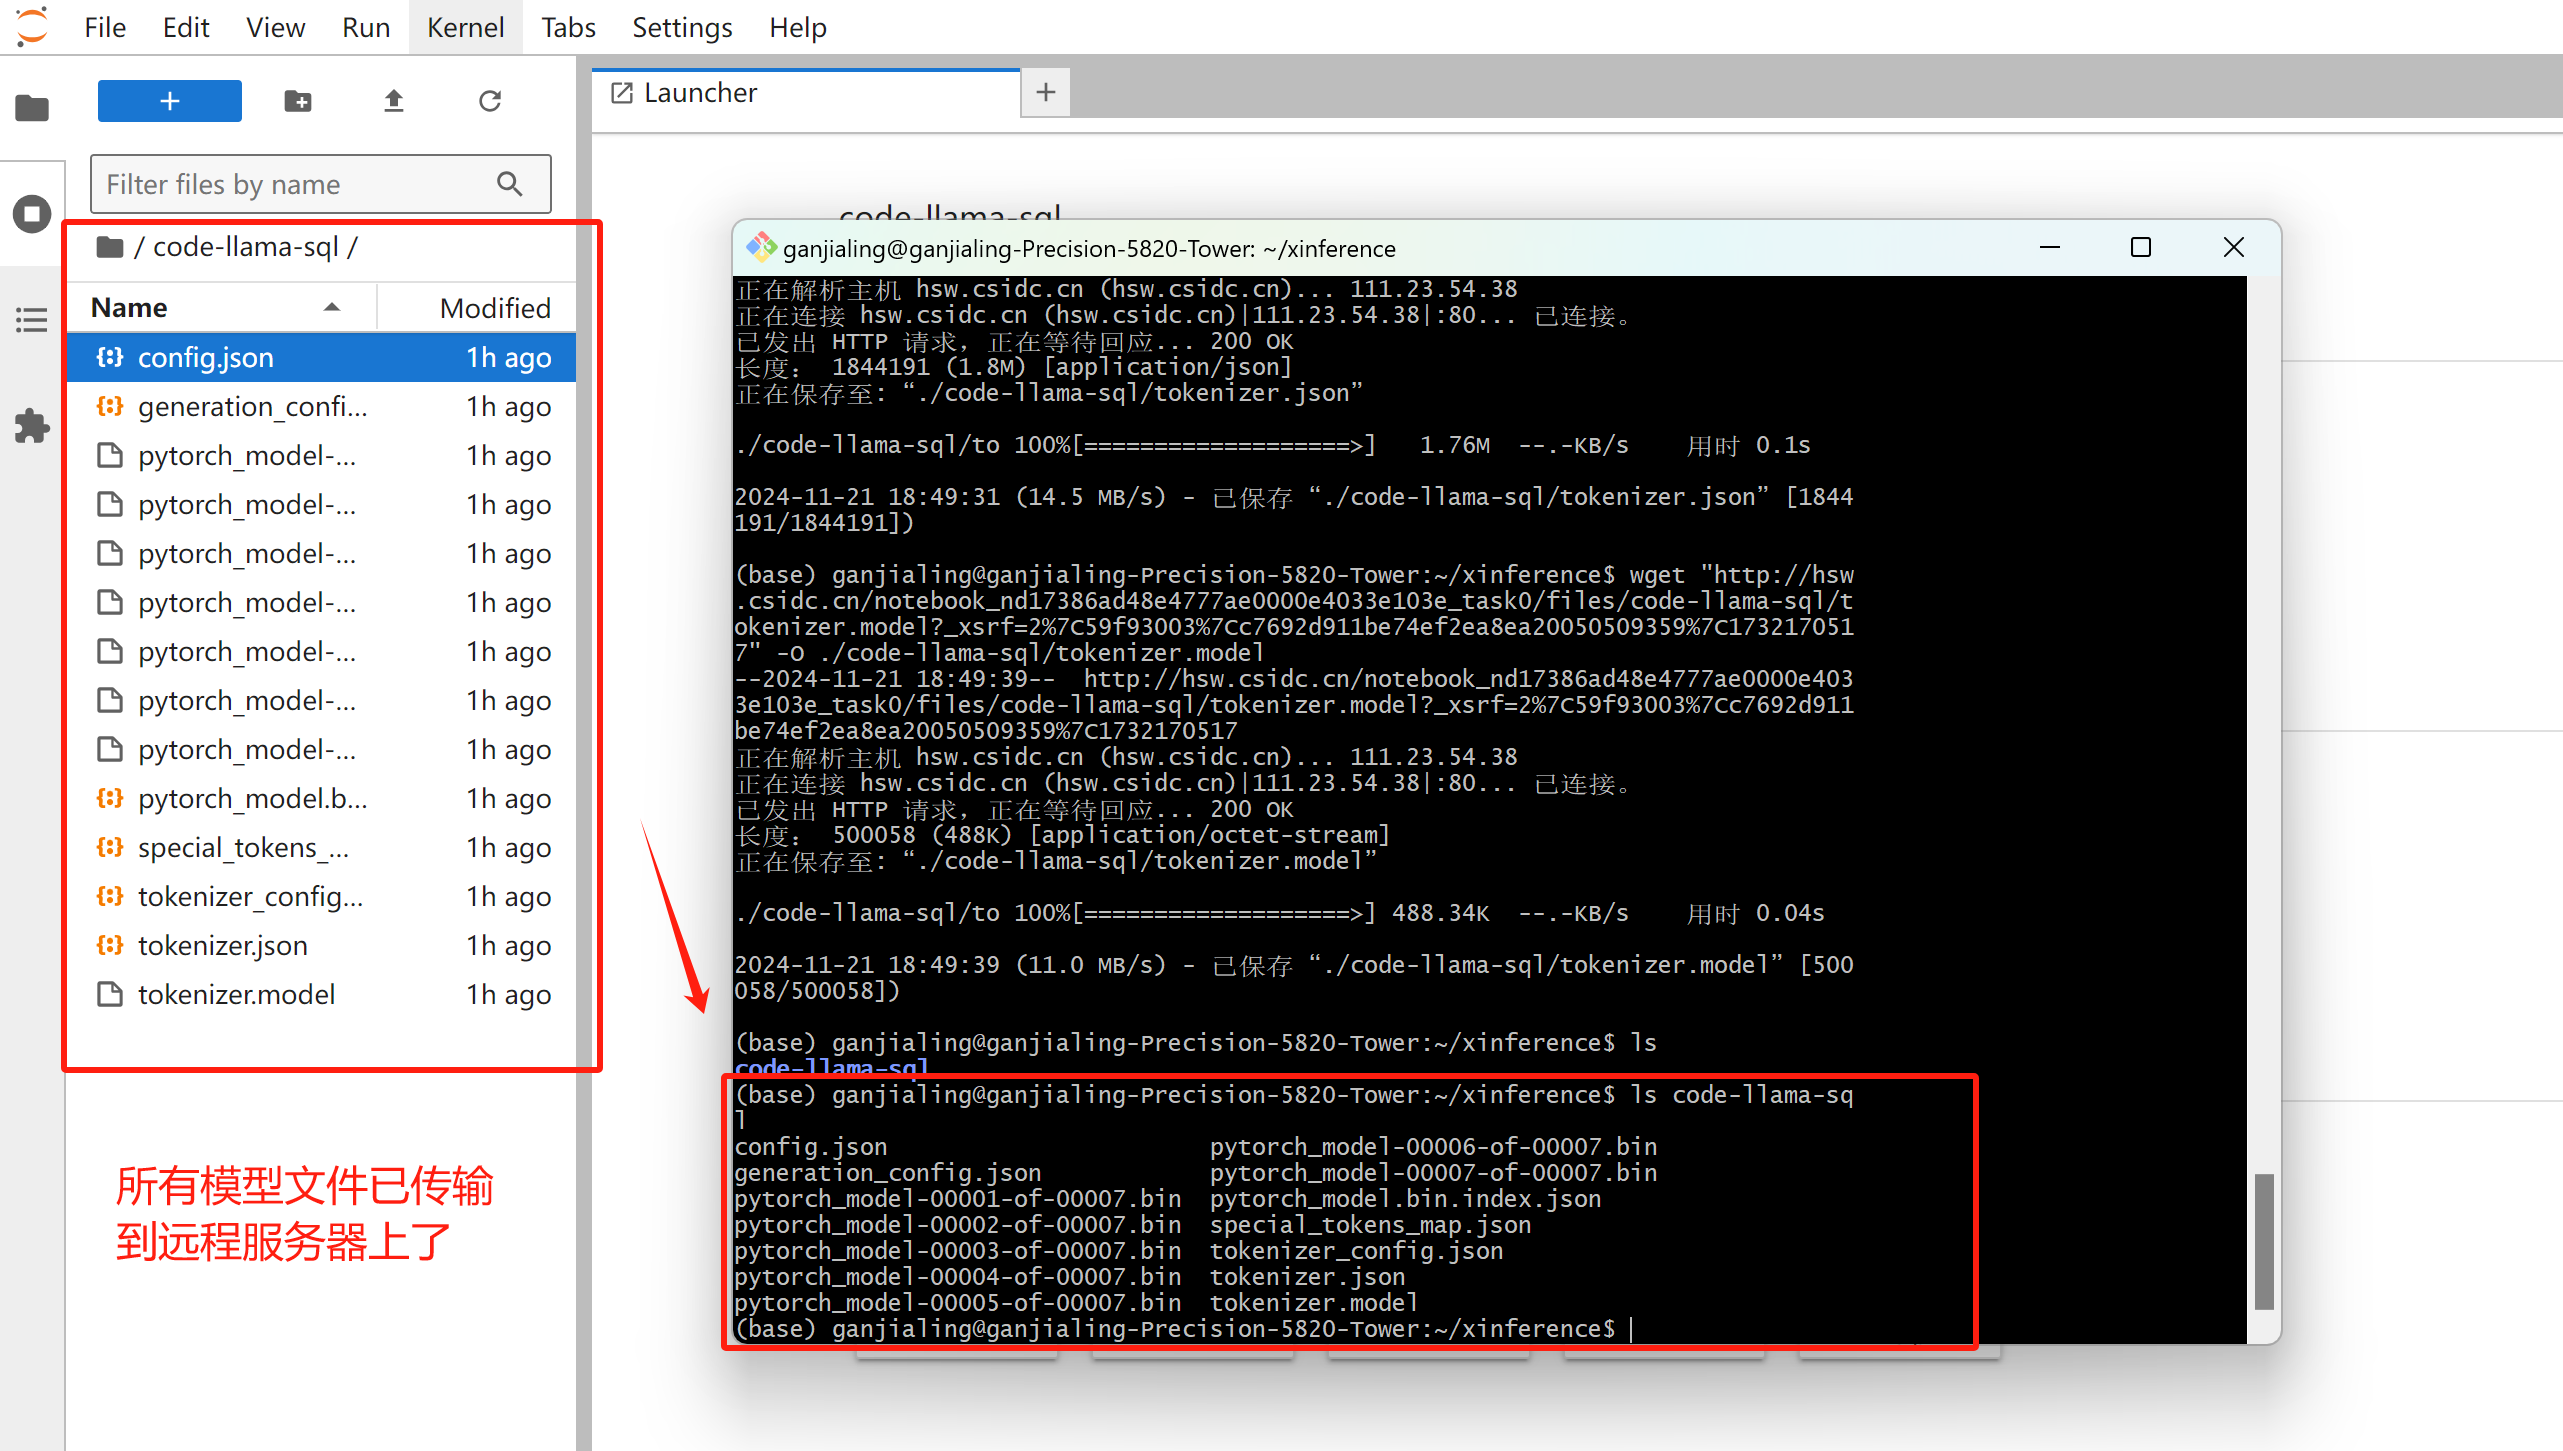Image resolution: width=2563 pixels, height=1451 pixels.
Task: Click the JSON icon beside config.json
Action: pyautogui.click(x=110, y=357)
